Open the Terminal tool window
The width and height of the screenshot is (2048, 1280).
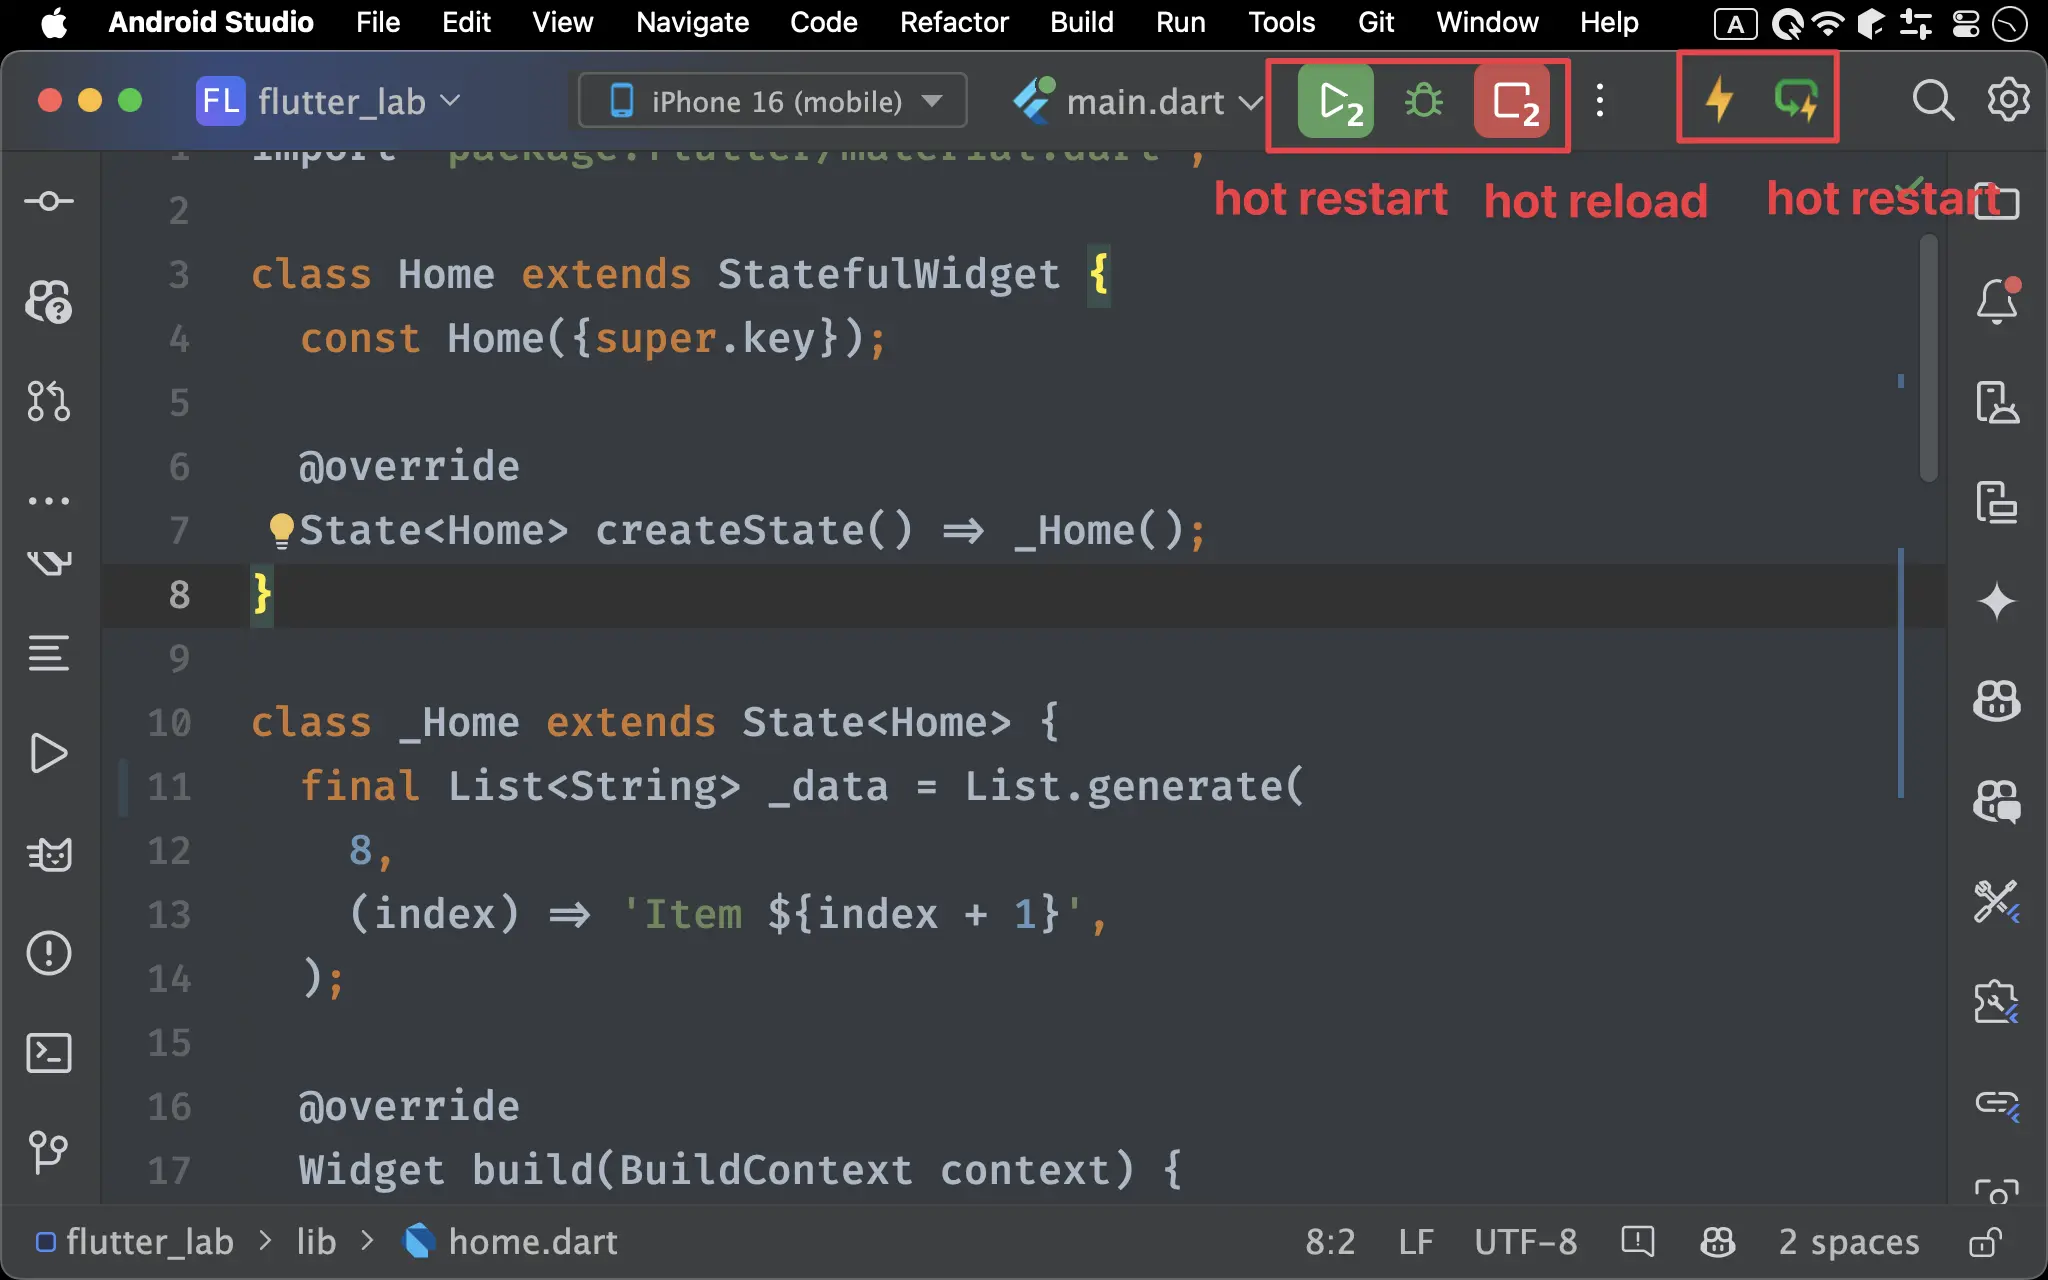click(49, 1053)
